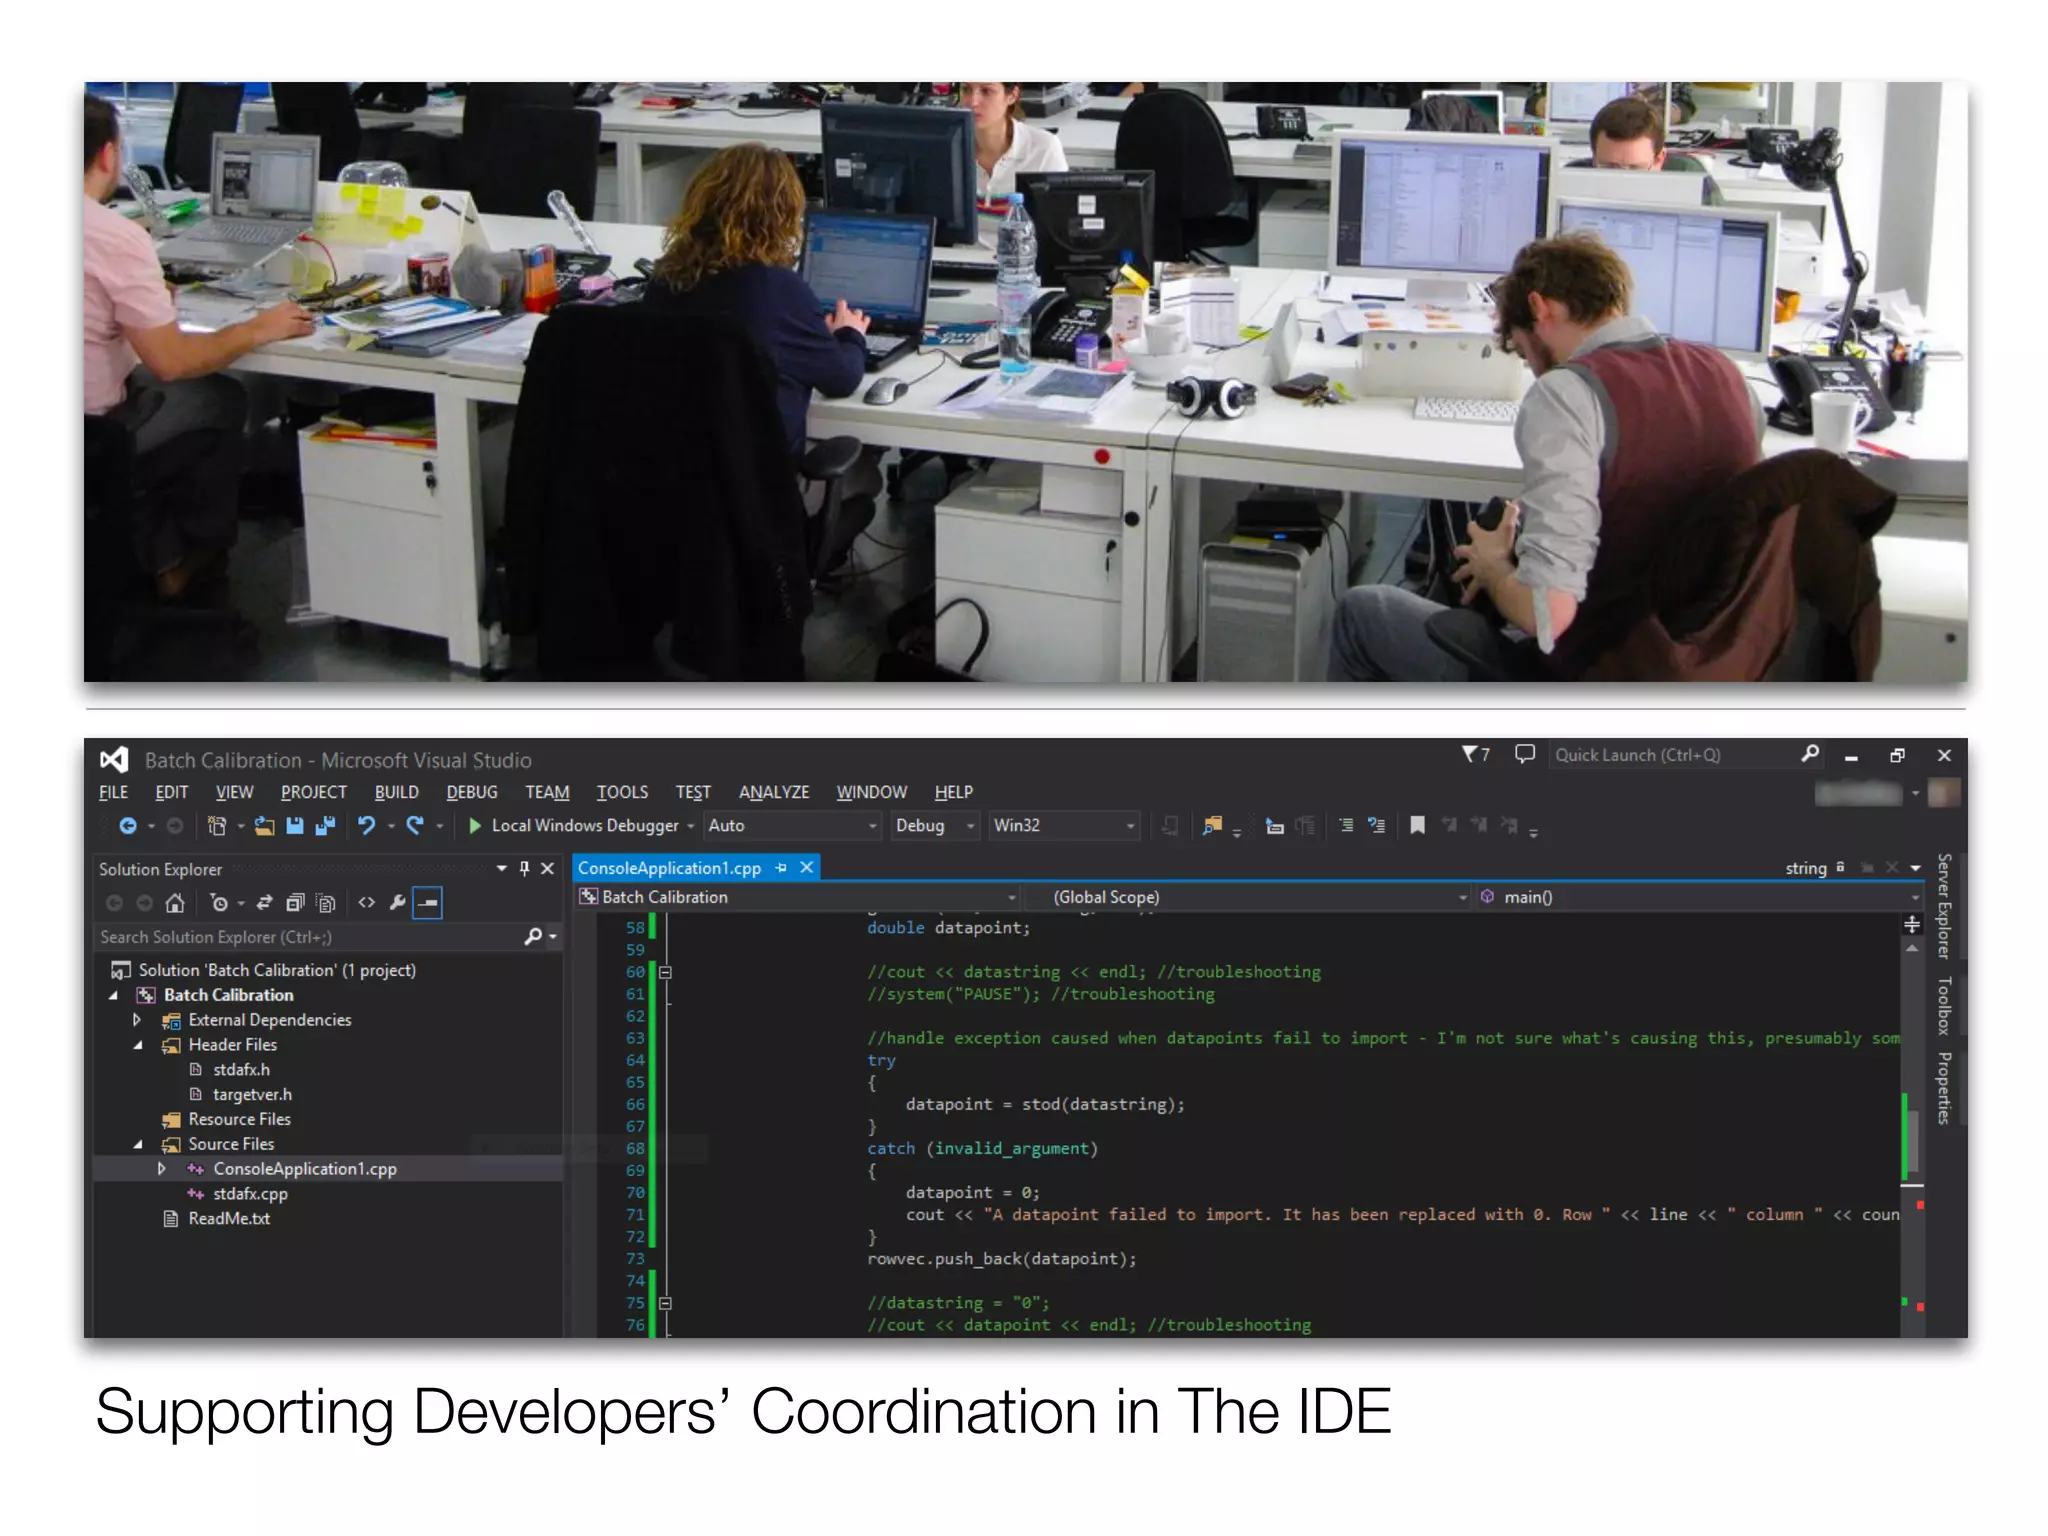Screen dimensions: 2048x1536
Task: Switch to the ConsoleApplication1.cpp tab
Action: point(668,868)
